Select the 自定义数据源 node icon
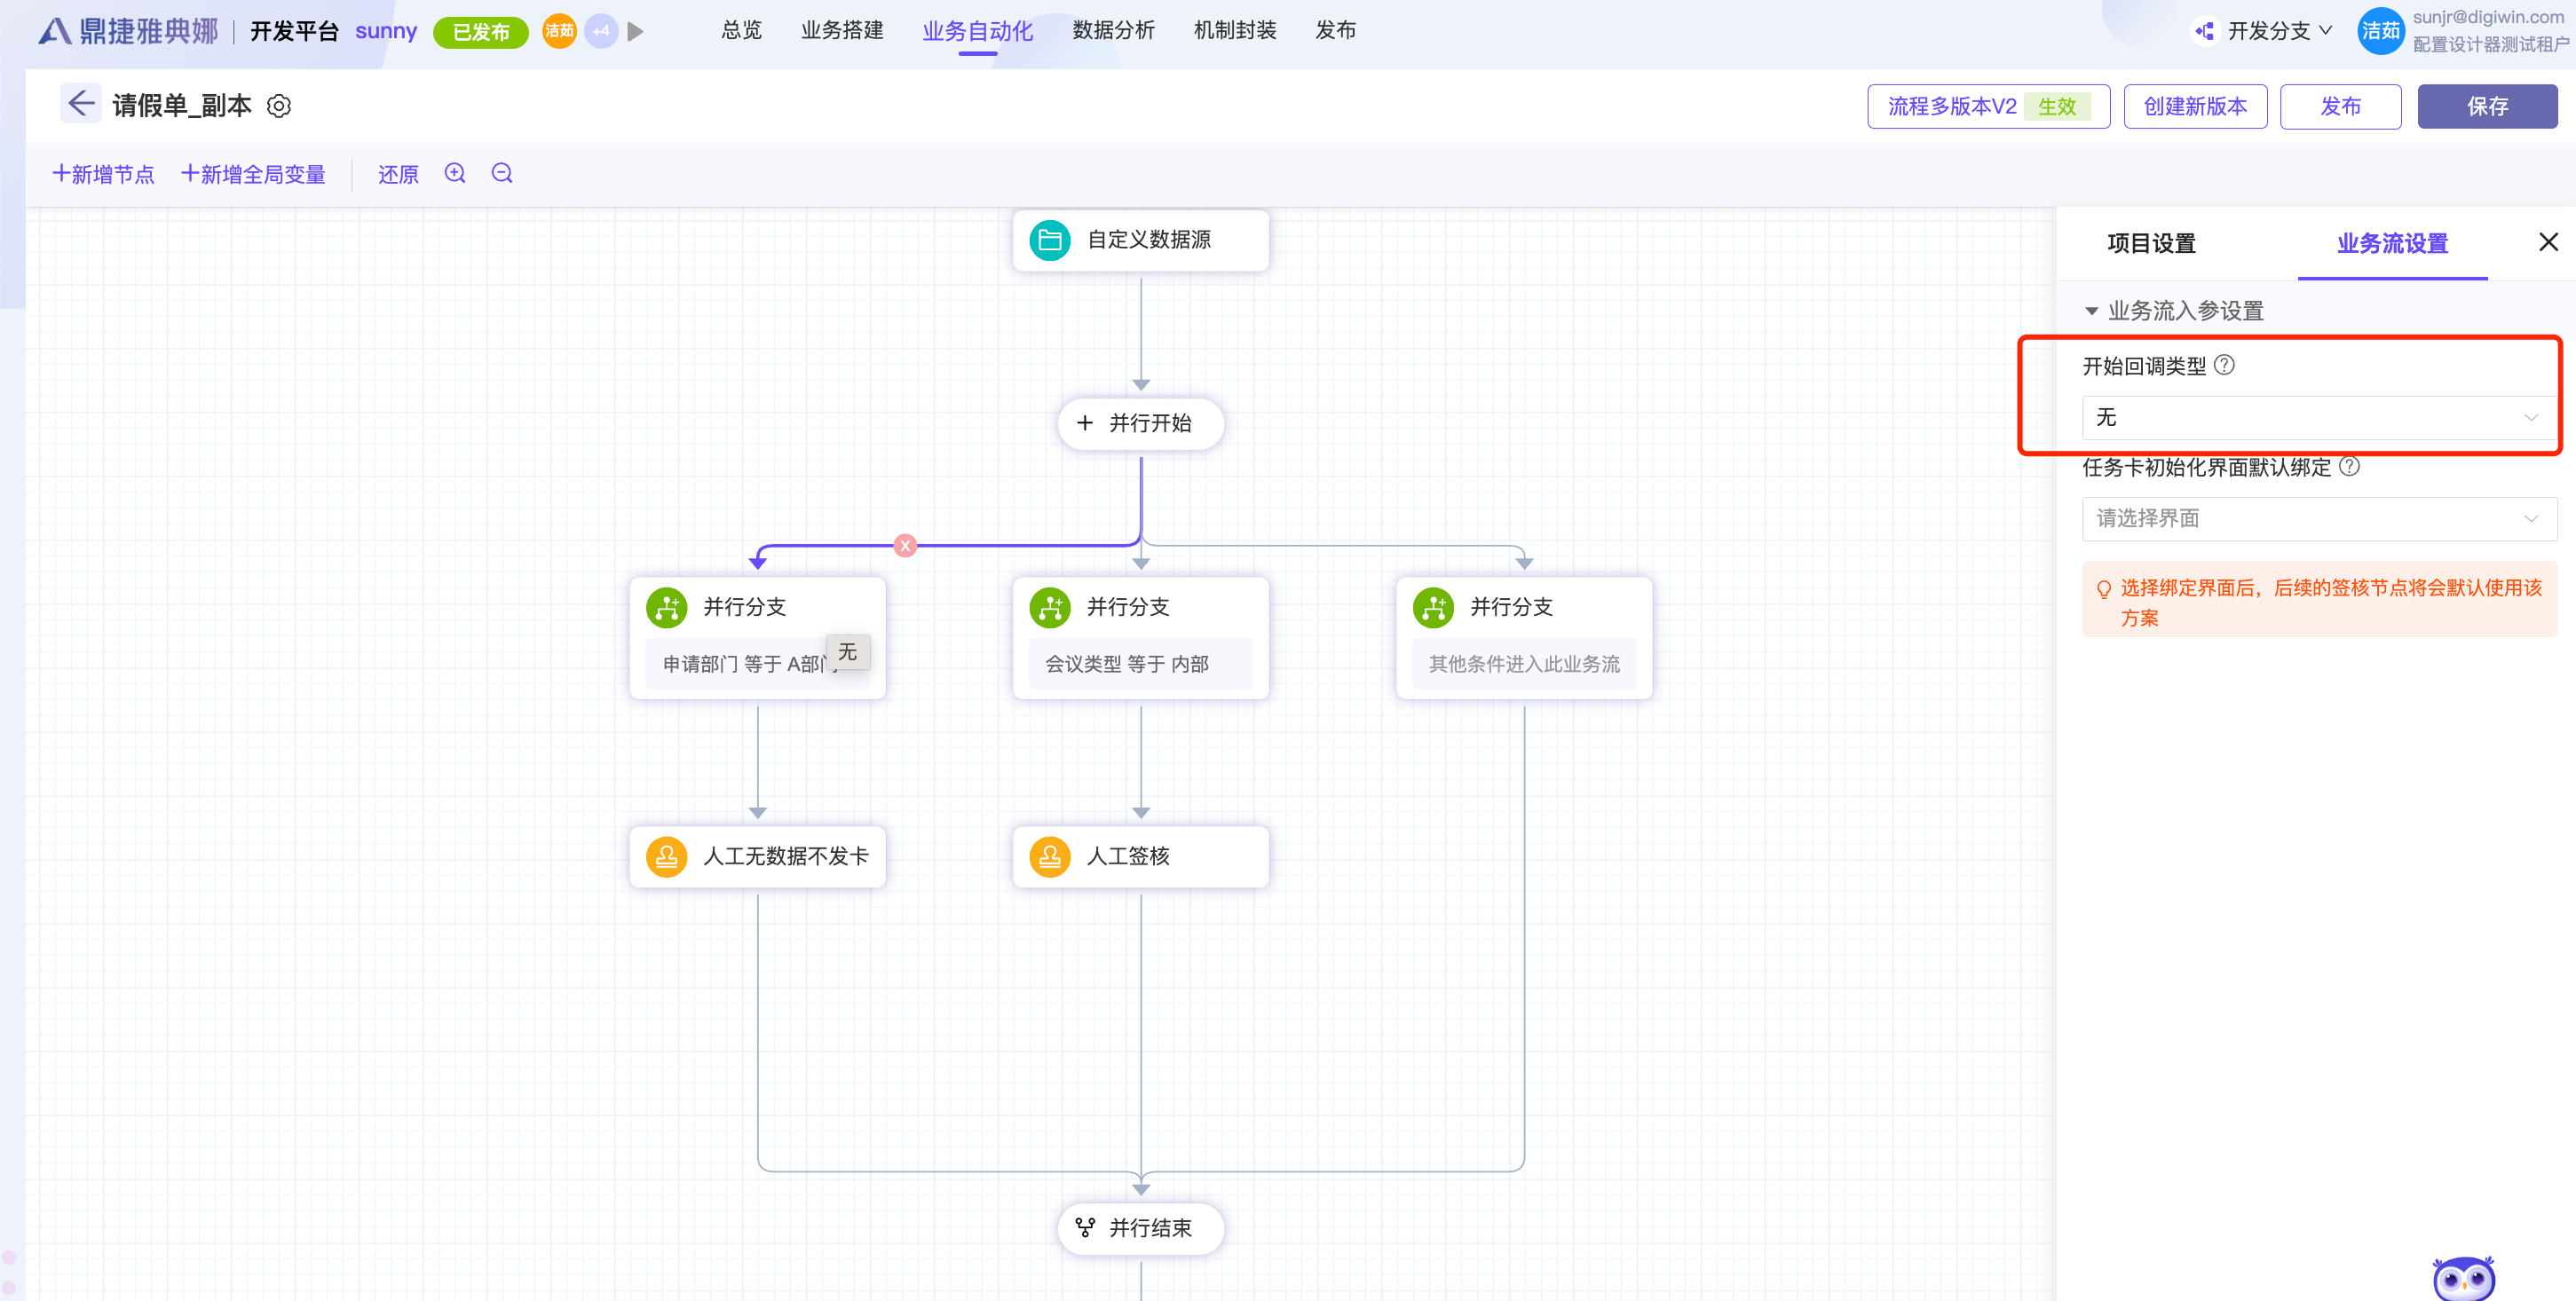Viewport: 2576px width, 1301px height. [1049, 240]
